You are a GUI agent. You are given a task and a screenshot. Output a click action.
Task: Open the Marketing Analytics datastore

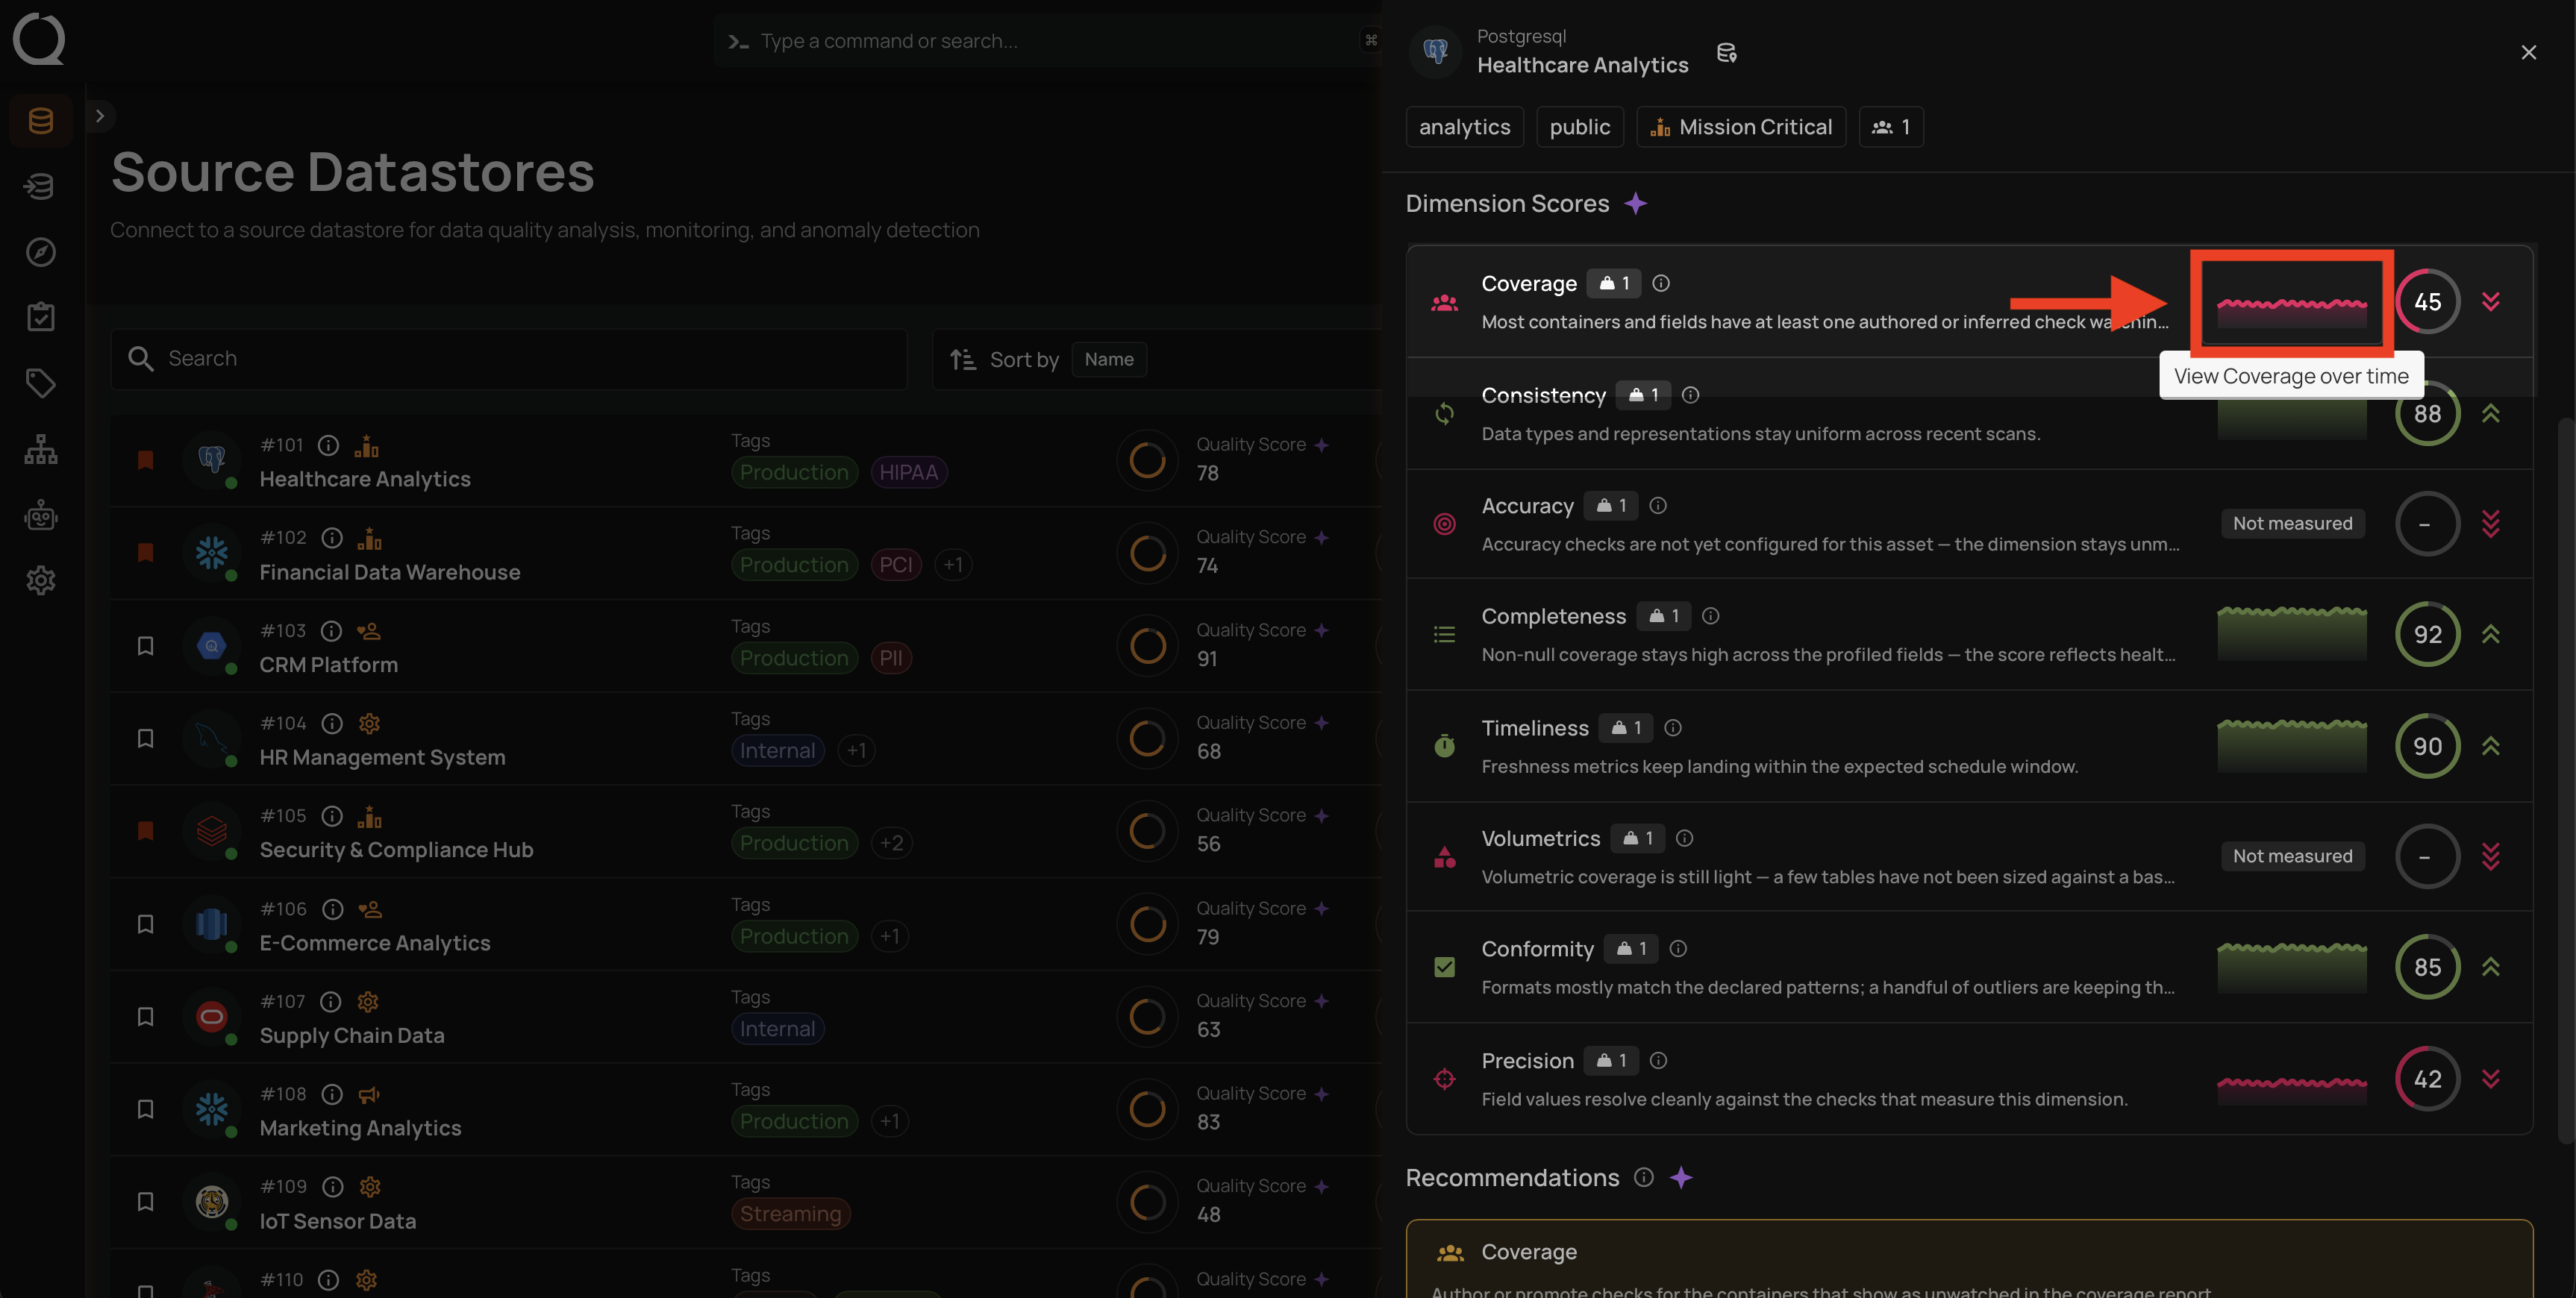[x=360, y=1128]
